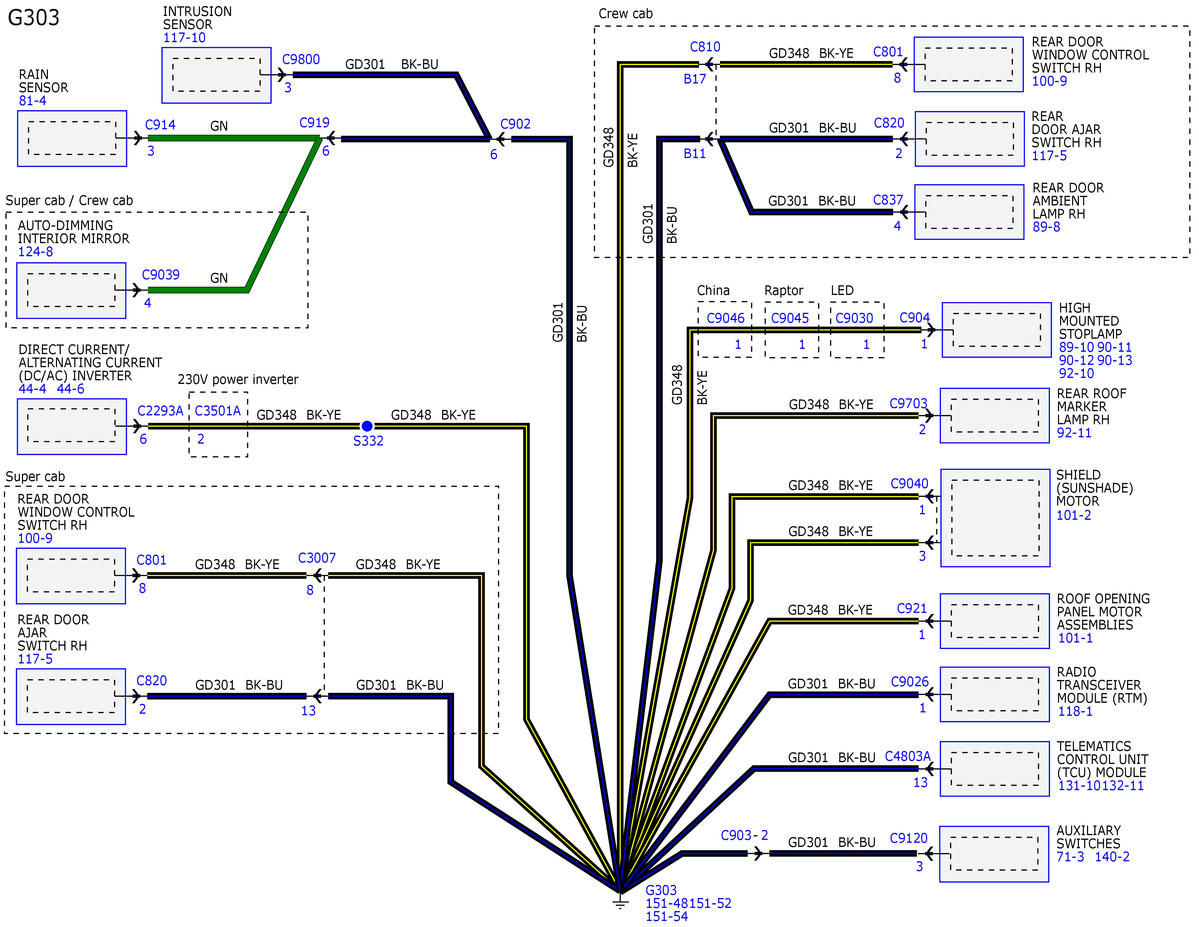The width and height of the screenshot is (1199, 927).
Task: Select the Shield Sunshade Motor component box
Action: (994, 517)
